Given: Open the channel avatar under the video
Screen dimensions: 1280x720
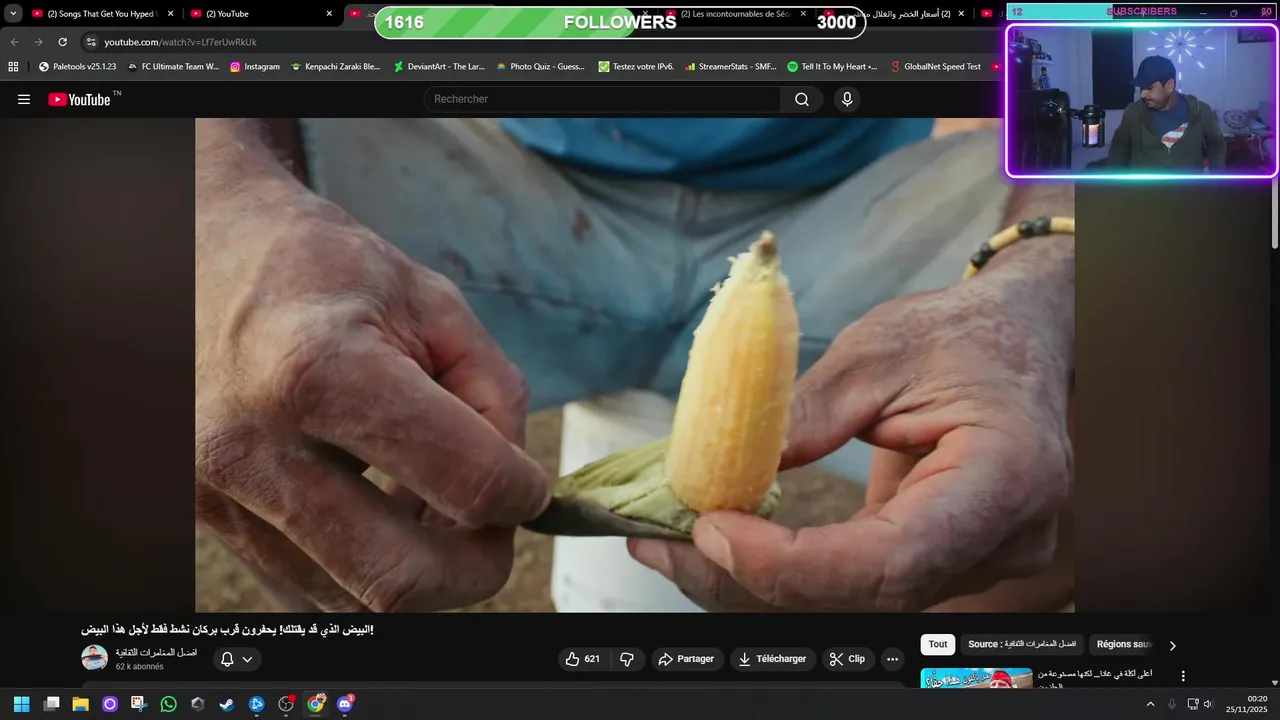Looking at the screenshot, I should coord(94,658).
